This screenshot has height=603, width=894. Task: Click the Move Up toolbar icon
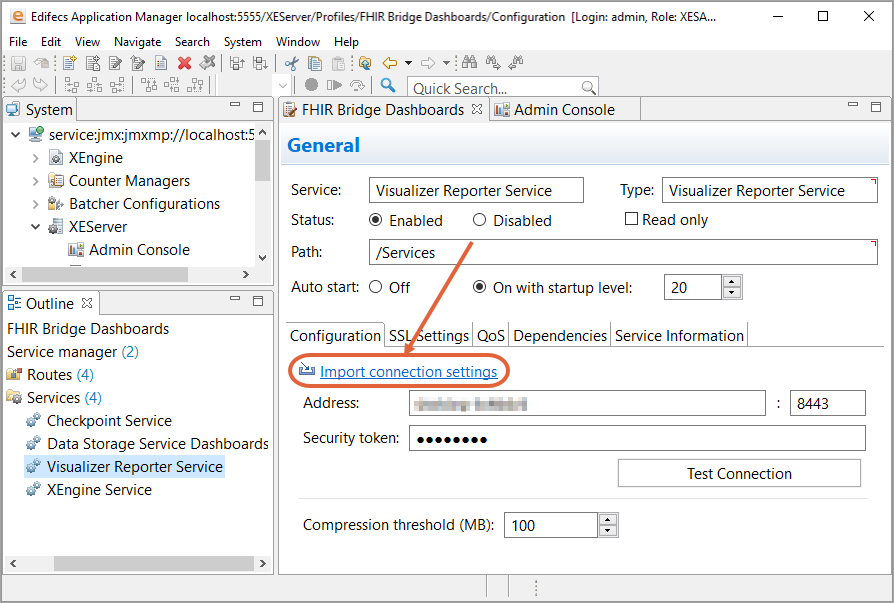(237, 63)
